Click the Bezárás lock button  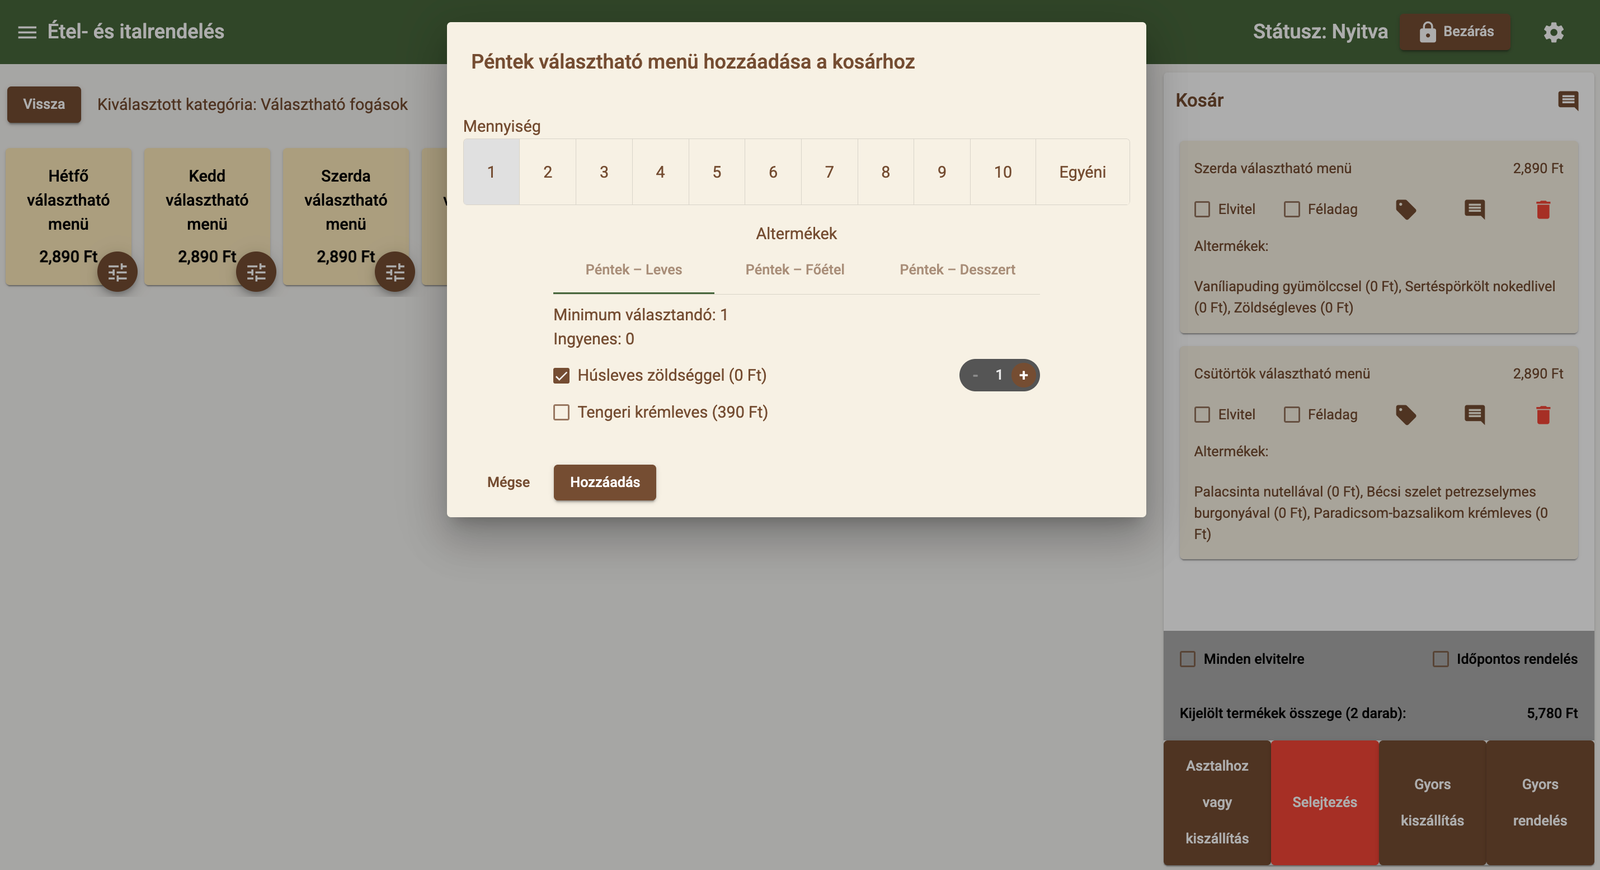coord(1455,32)
